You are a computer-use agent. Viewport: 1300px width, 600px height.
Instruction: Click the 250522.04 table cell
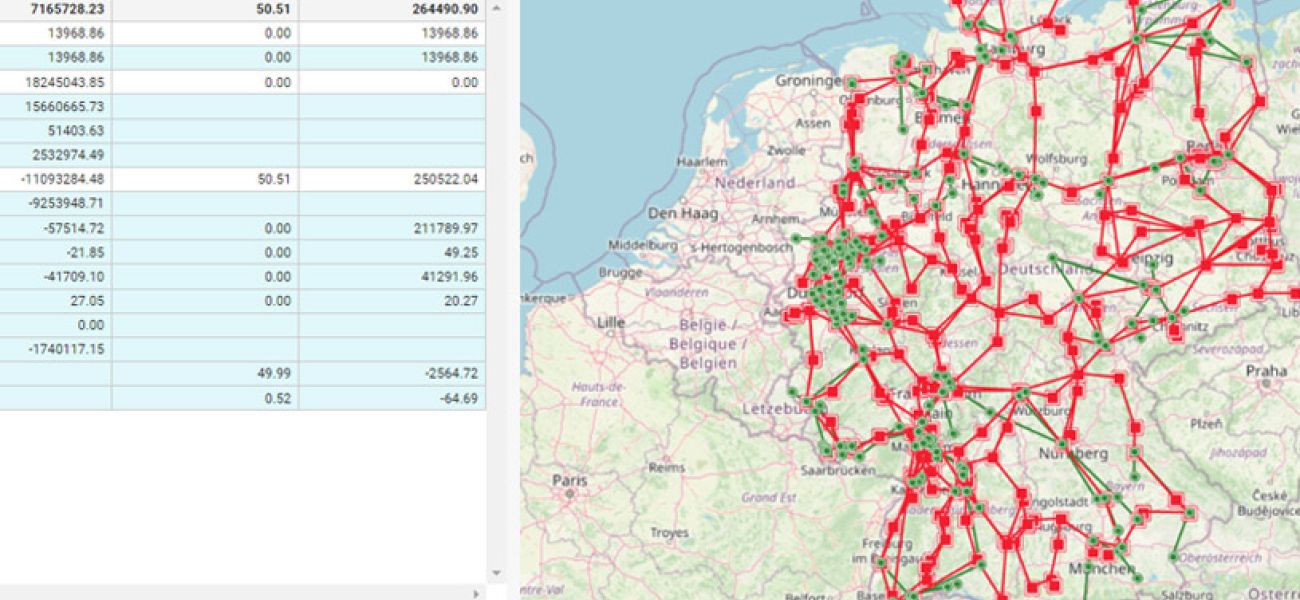point(392,179)
